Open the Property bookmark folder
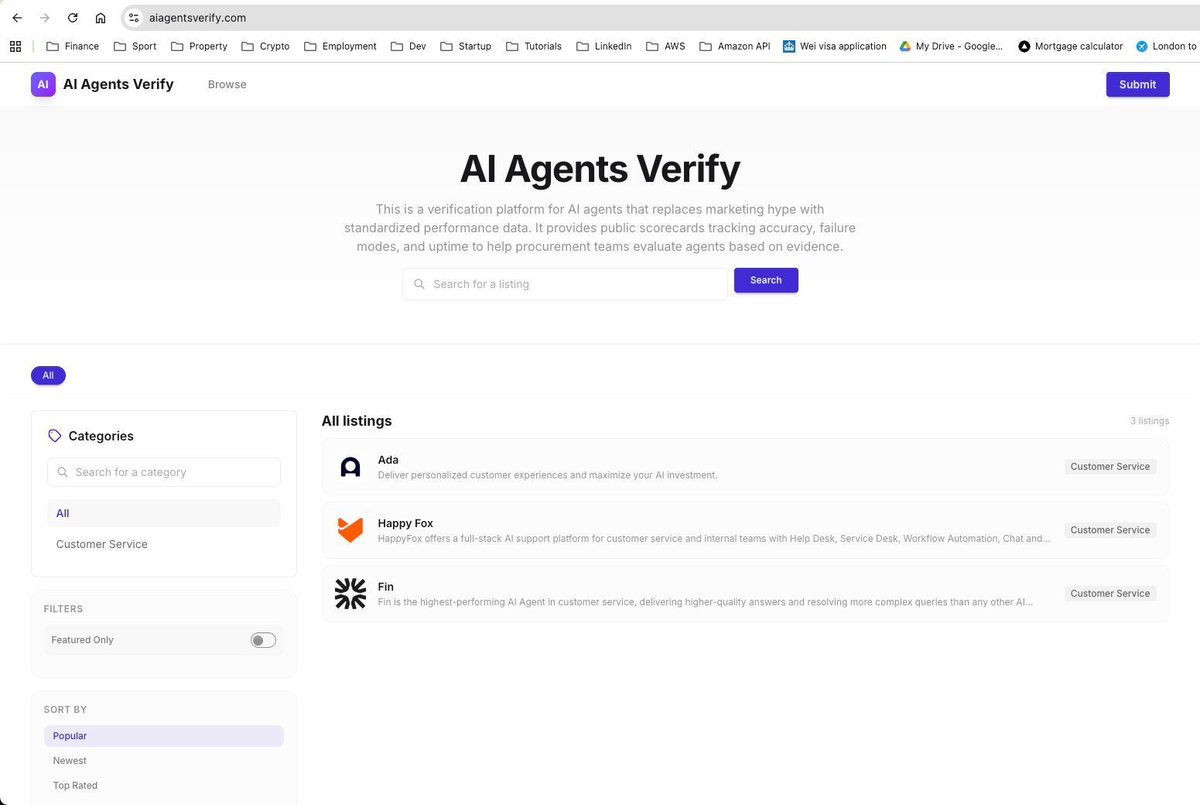 click(199, 46)
